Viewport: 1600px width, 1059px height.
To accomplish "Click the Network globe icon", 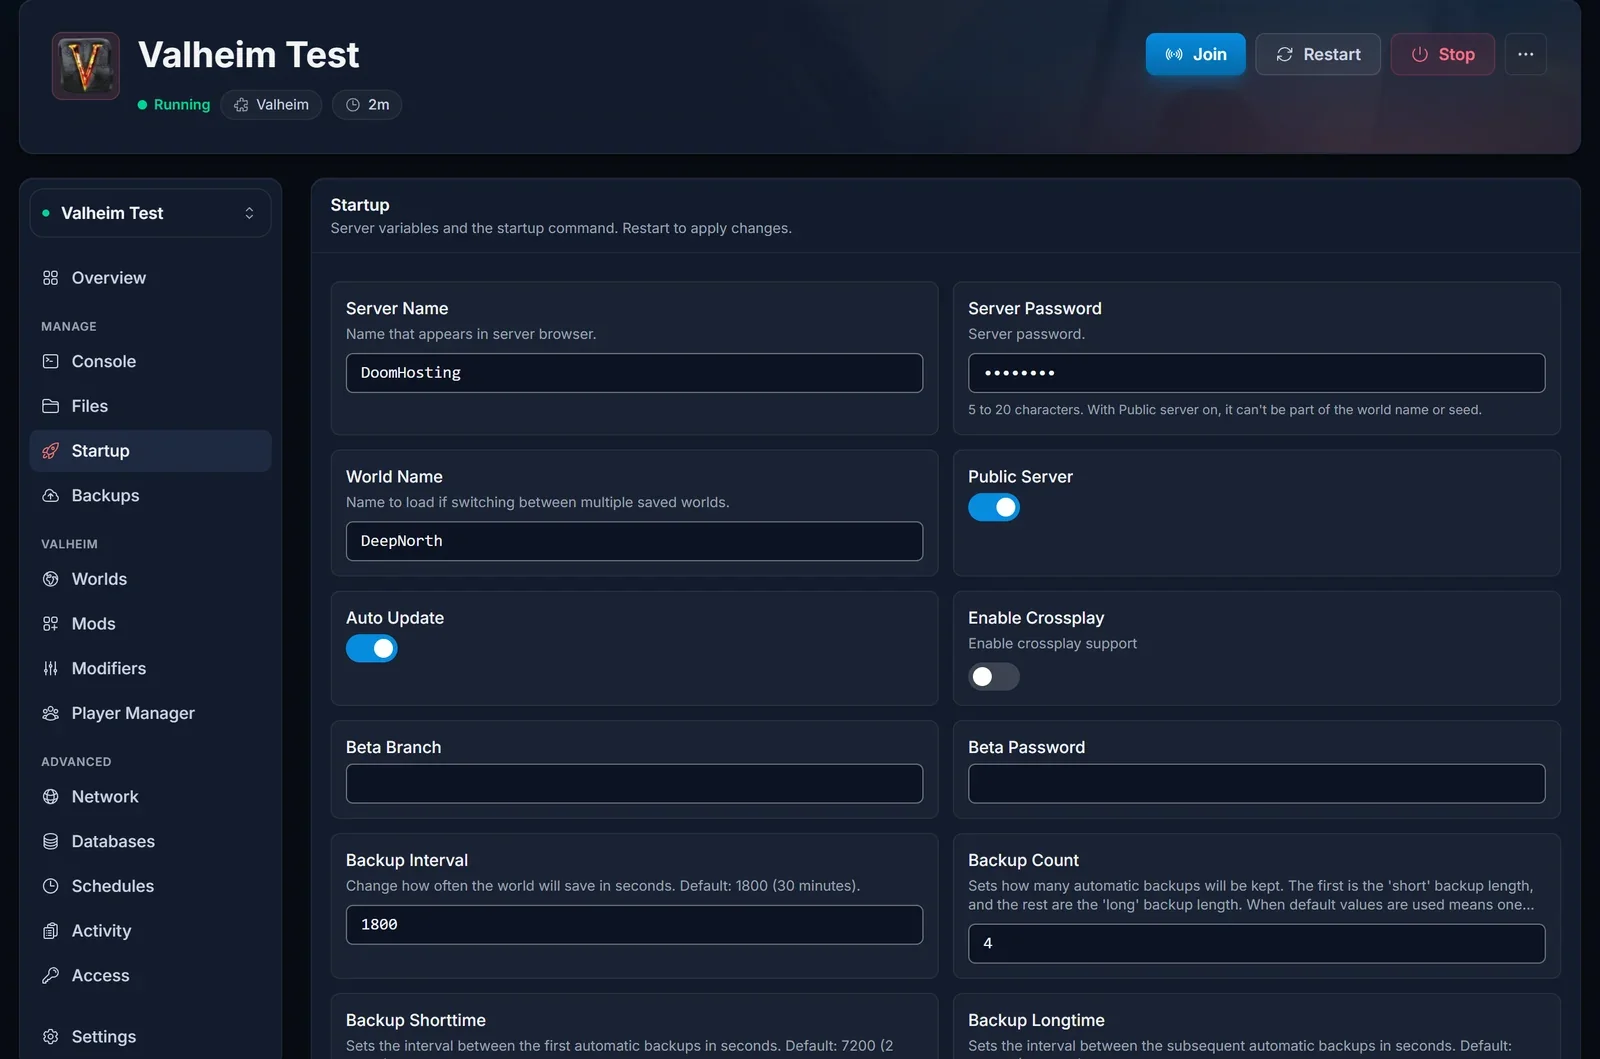I will point(51,797).
